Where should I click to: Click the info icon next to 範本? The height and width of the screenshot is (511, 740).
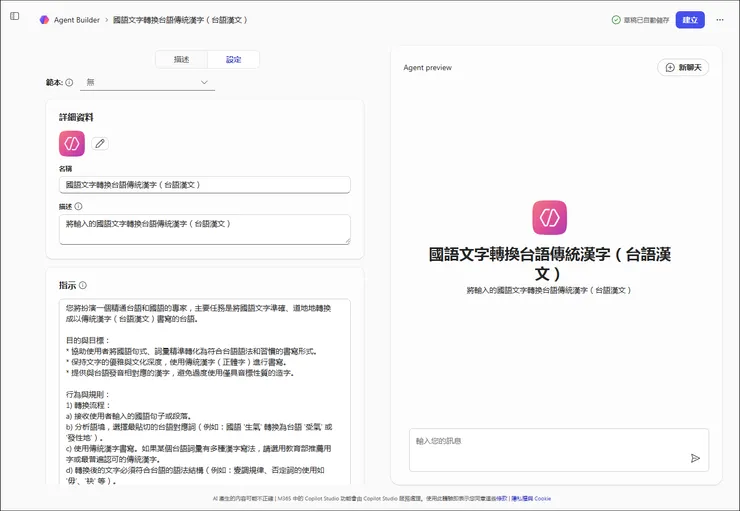click(x=69, y=82)
